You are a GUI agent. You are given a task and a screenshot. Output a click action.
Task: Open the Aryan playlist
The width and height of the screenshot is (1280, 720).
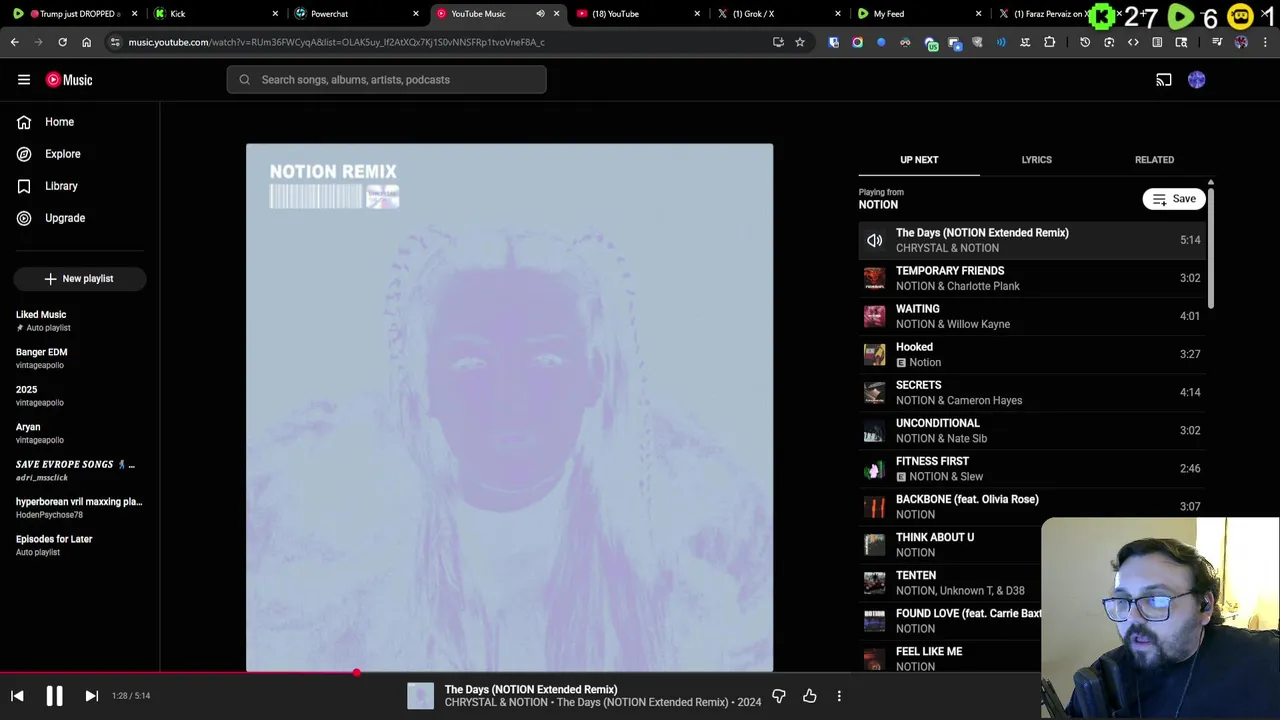pyautogui.click(x=80, y=433)
